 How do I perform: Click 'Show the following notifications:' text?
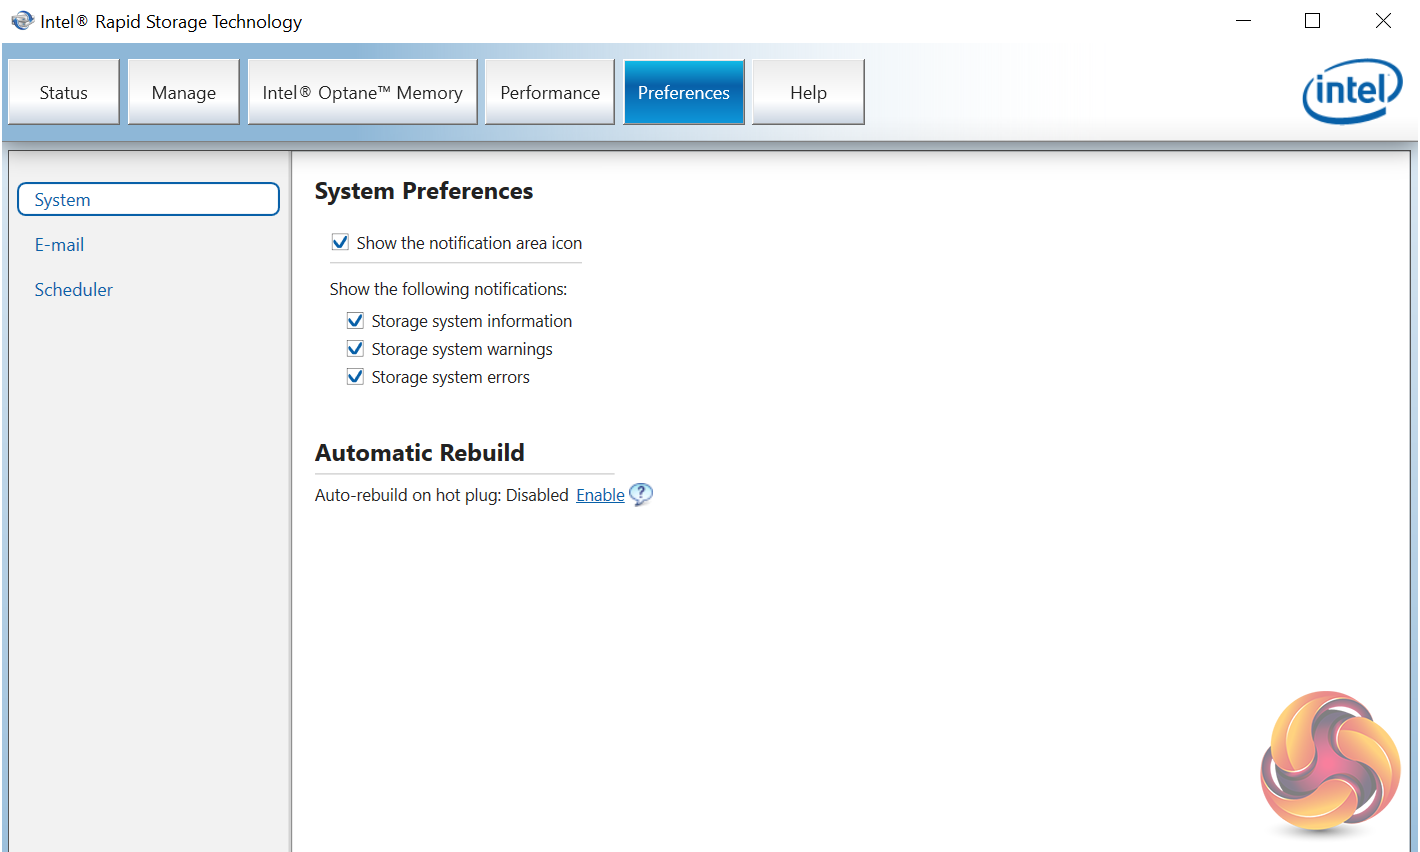pyautogui.click(x=448, y=289)
